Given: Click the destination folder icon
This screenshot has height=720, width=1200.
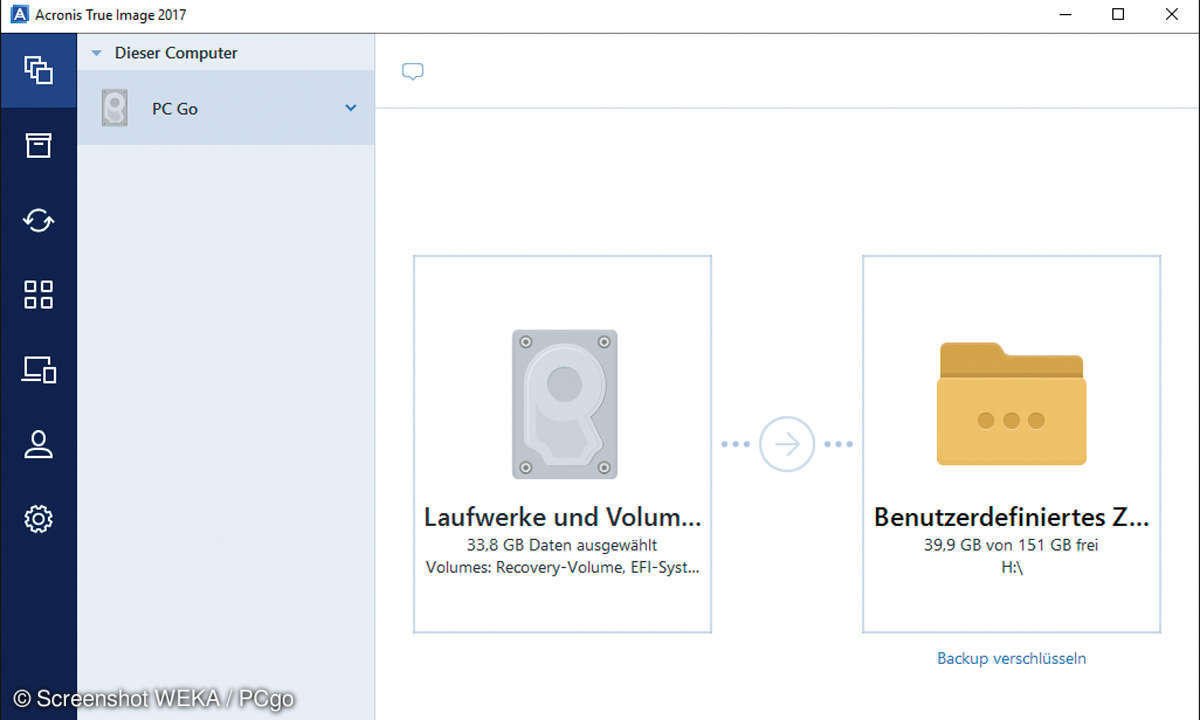Looking at the screenshot, I should coord(1011,404).
